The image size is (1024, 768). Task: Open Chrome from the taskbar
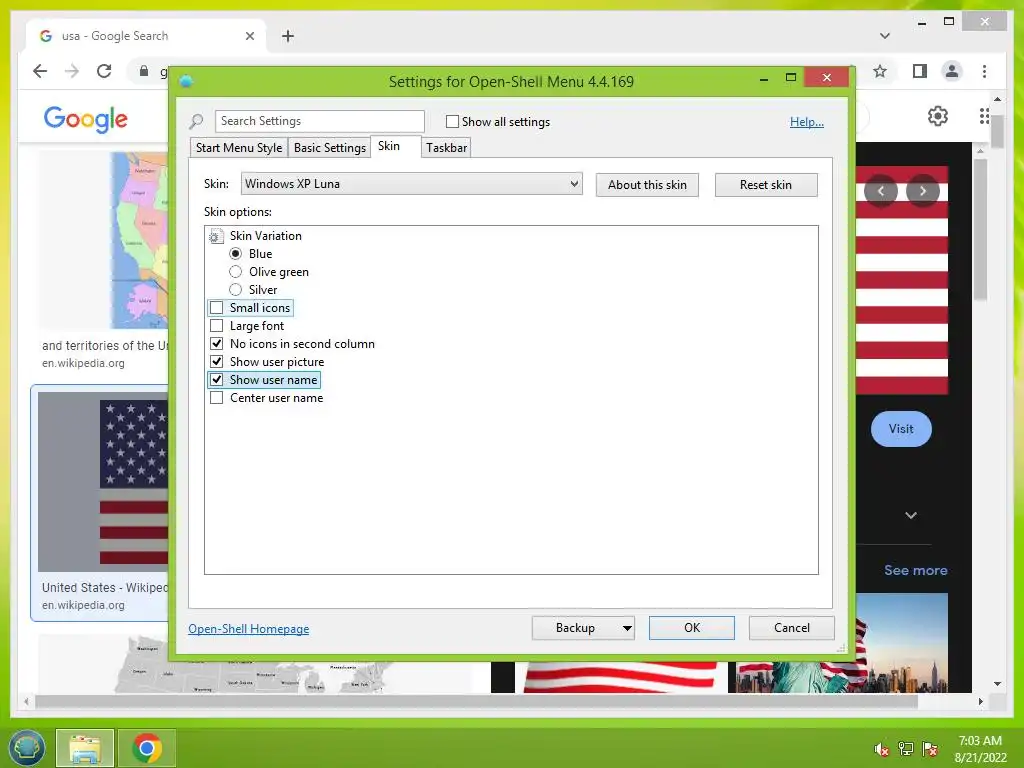tap(147, 748)
